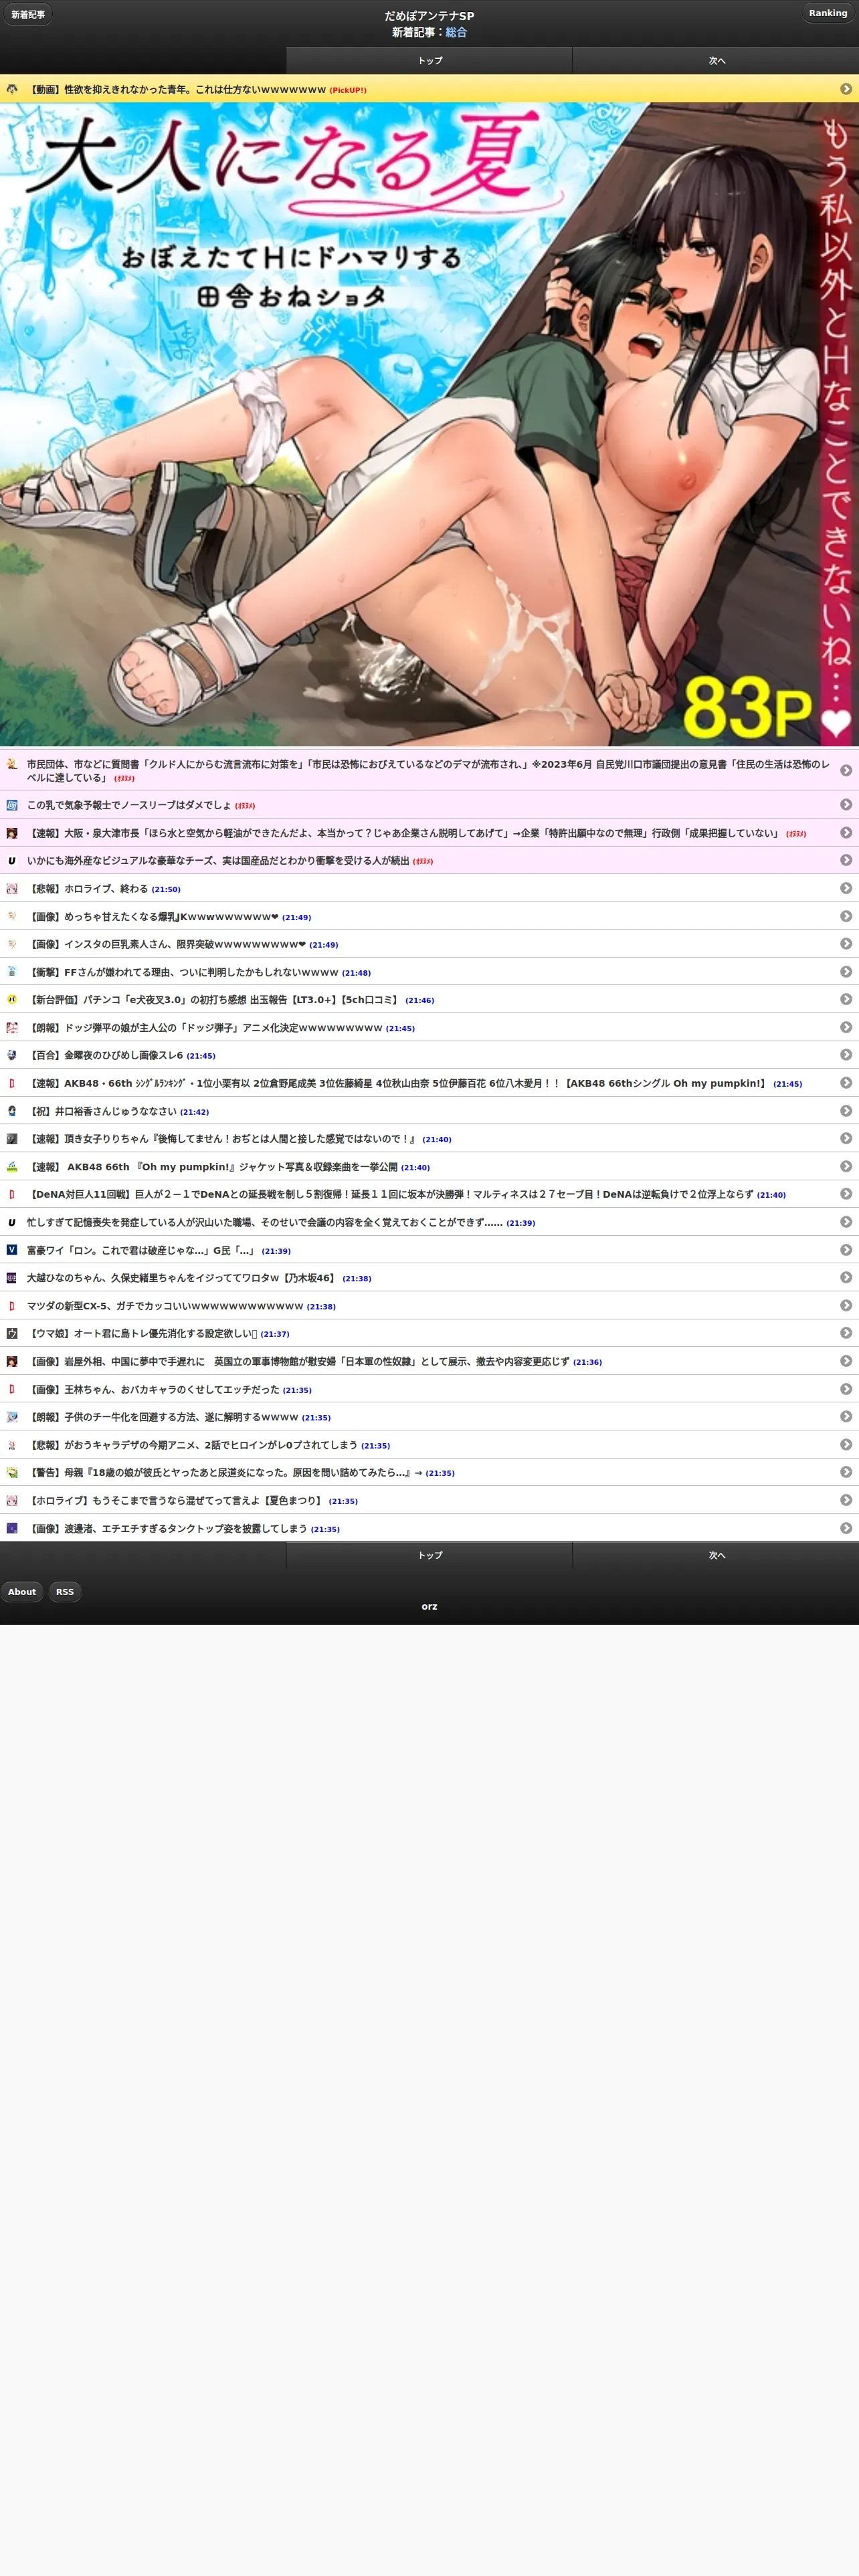Click the arrow icon beside the 市民団体 article
The height and width of the screenshot is (2576, 859).
846,770
